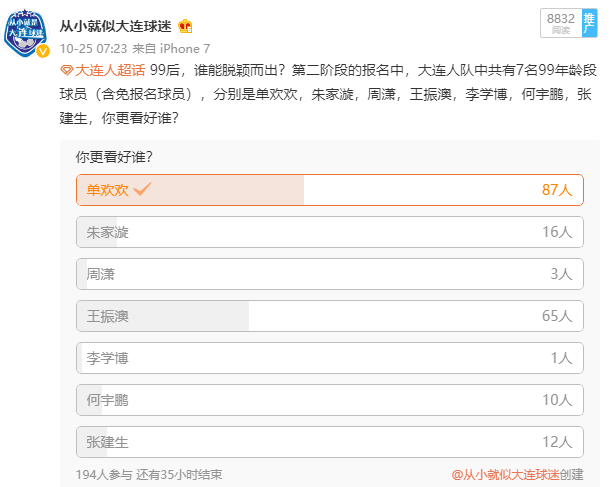
Task: Open the poll creator link at bottom
Action: 510,474
